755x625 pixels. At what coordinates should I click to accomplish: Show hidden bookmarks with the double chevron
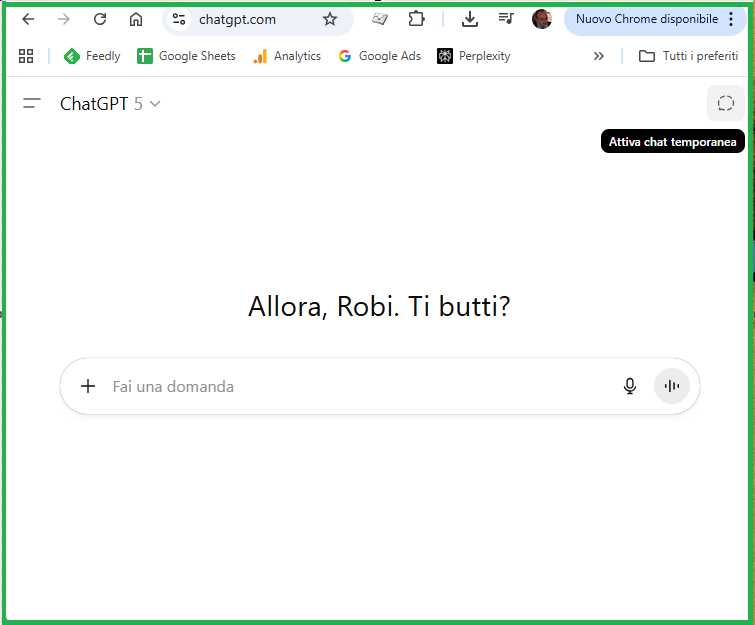[x=598, y=56]
